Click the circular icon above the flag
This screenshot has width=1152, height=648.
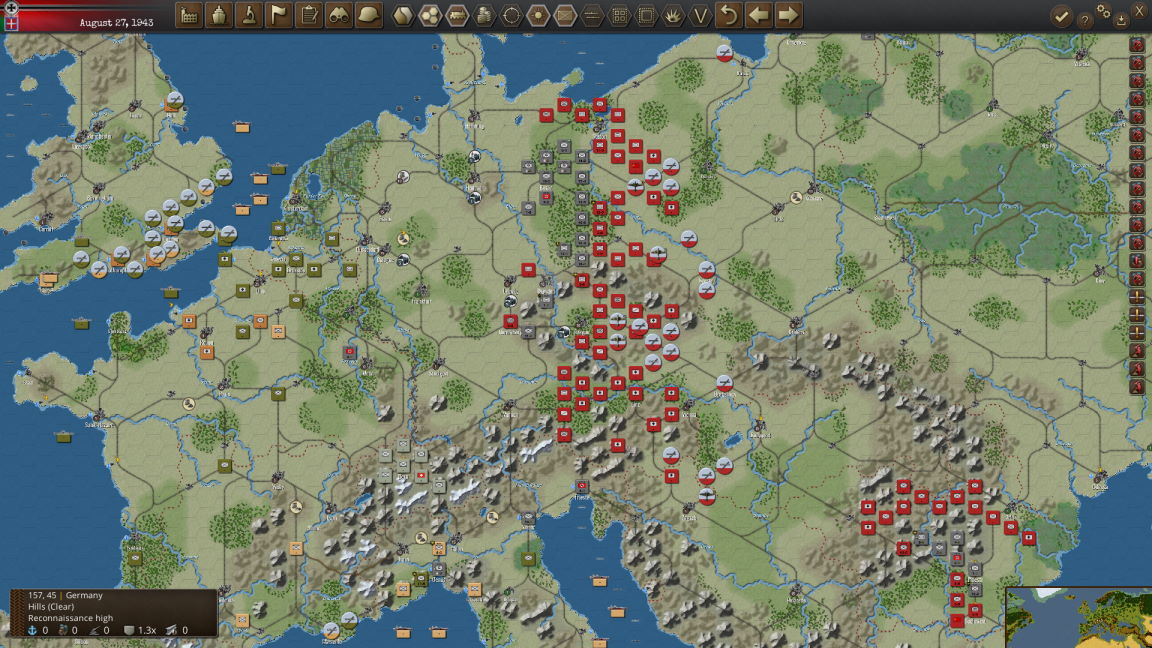11,7
